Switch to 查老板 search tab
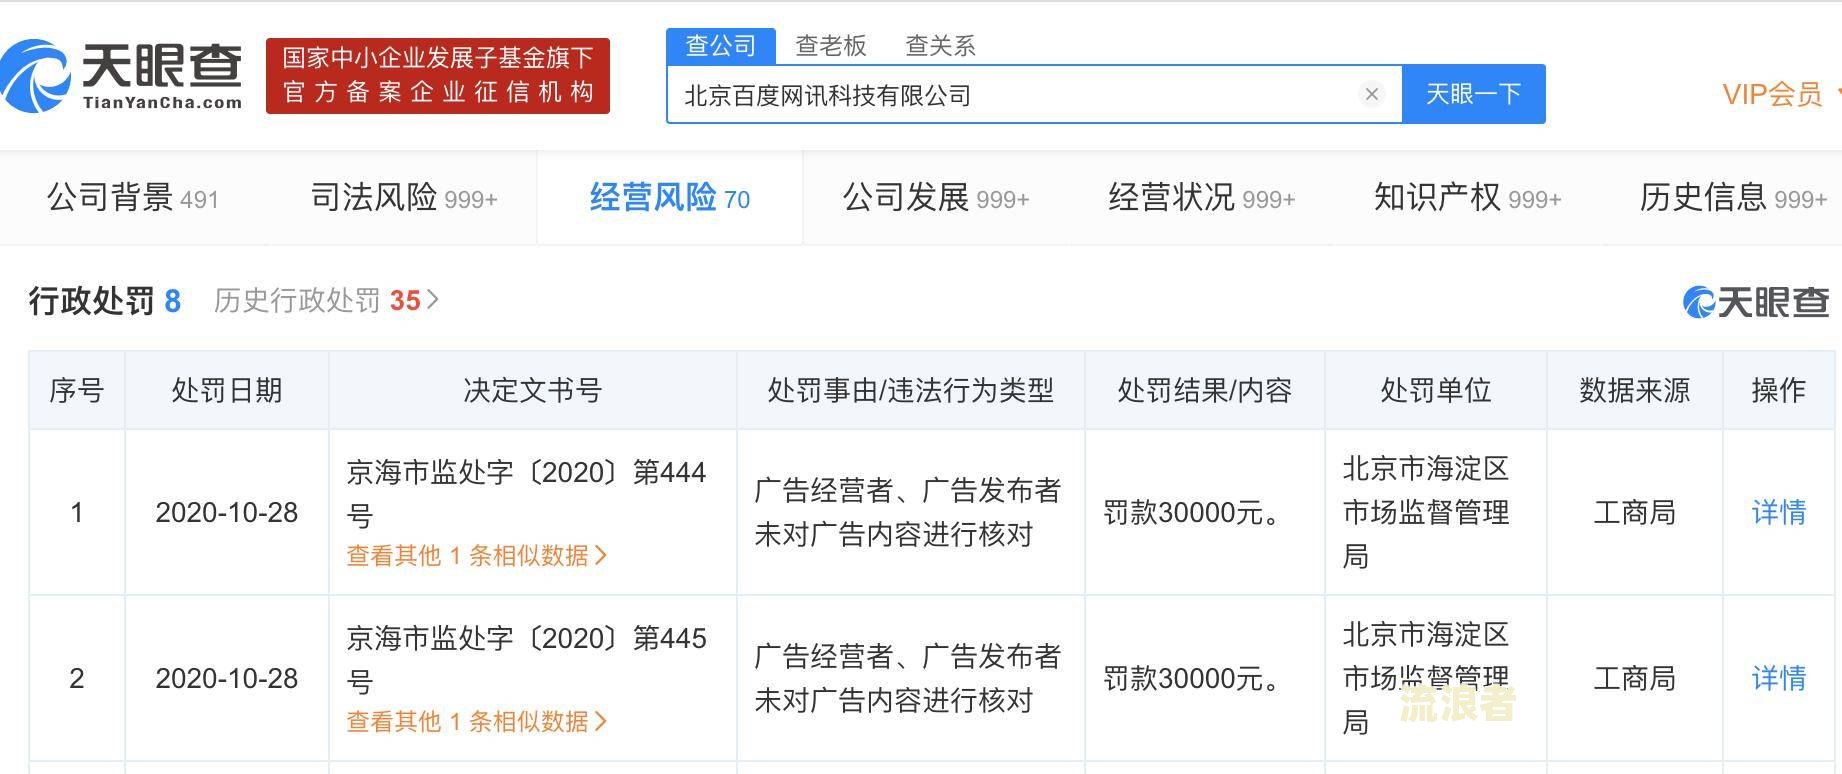This screenshot has height=774, width=1842. pyautogui.click(x=830, y=46)
